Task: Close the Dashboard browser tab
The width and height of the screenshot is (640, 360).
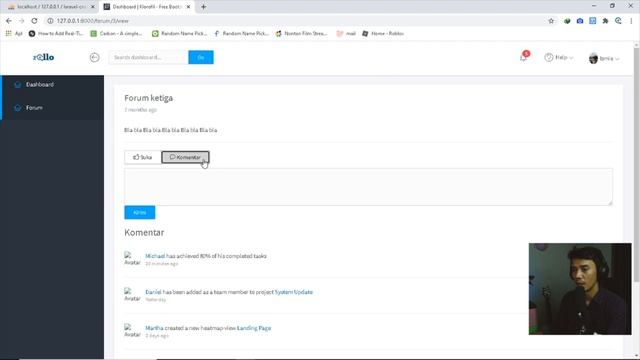Action: click(188, 7)
